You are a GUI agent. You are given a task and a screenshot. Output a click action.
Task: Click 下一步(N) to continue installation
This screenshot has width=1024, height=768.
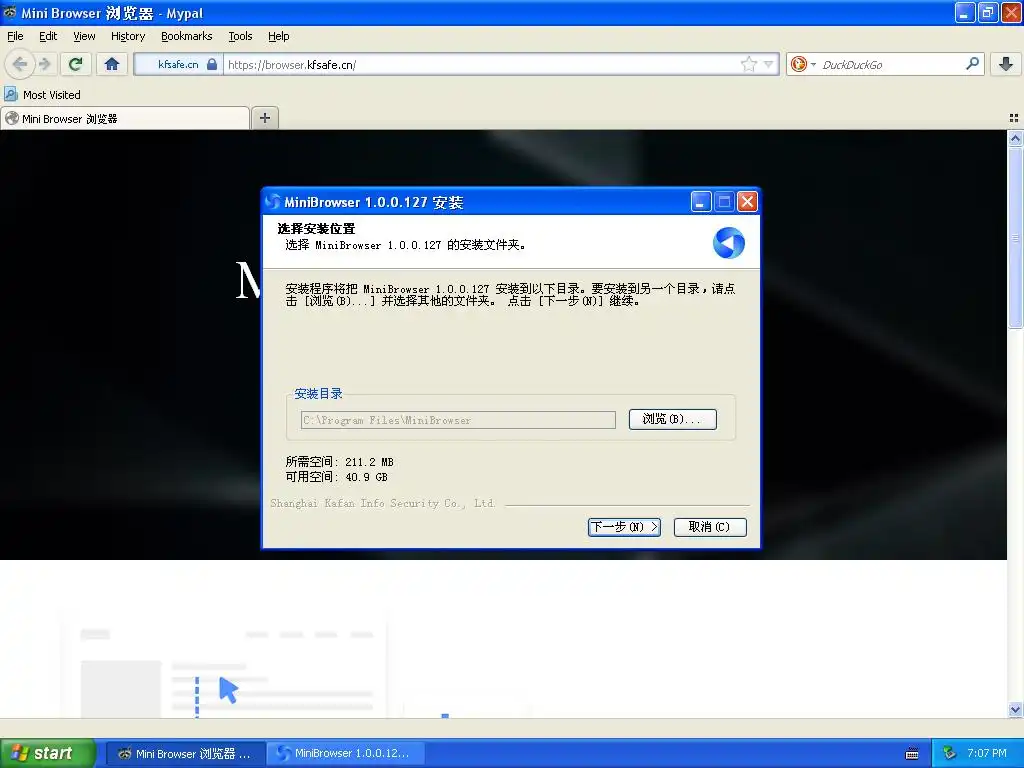624,526
